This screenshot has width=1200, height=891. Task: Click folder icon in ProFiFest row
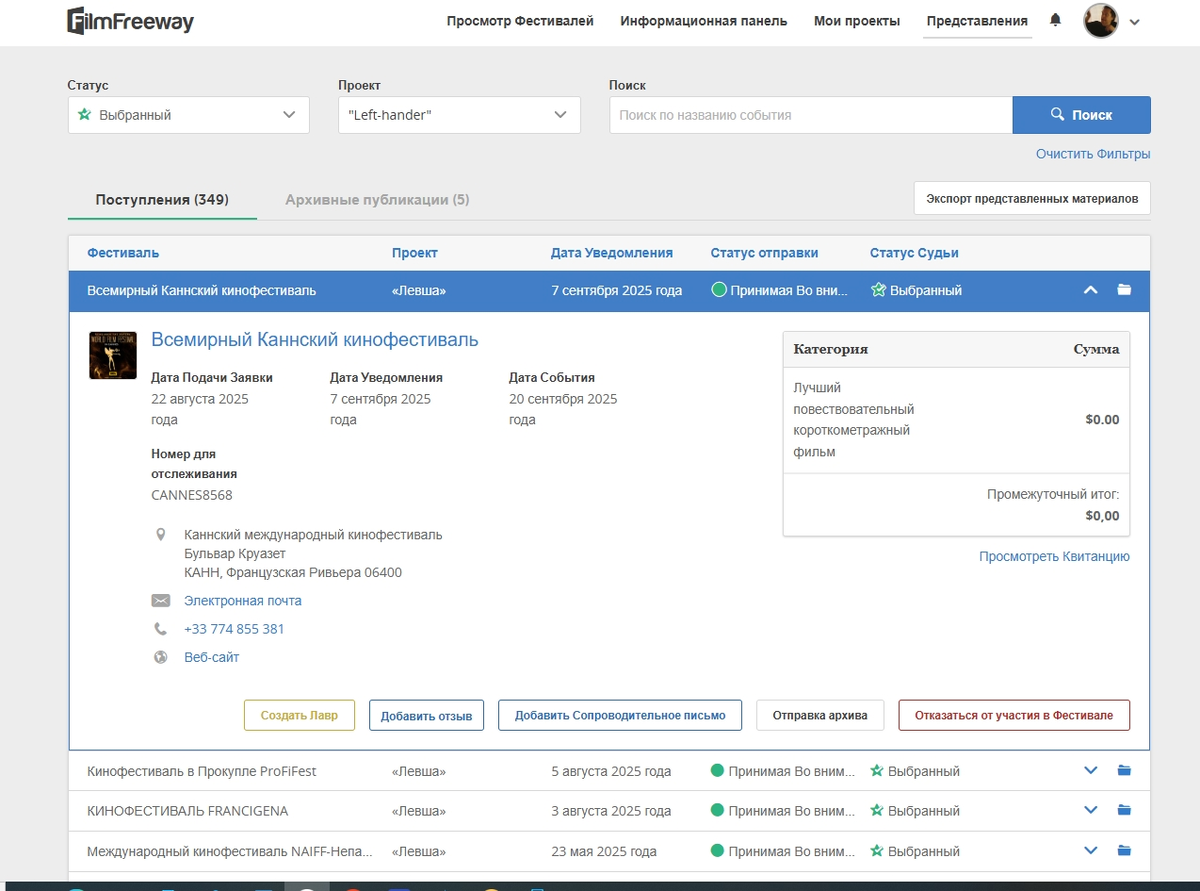1124,771
